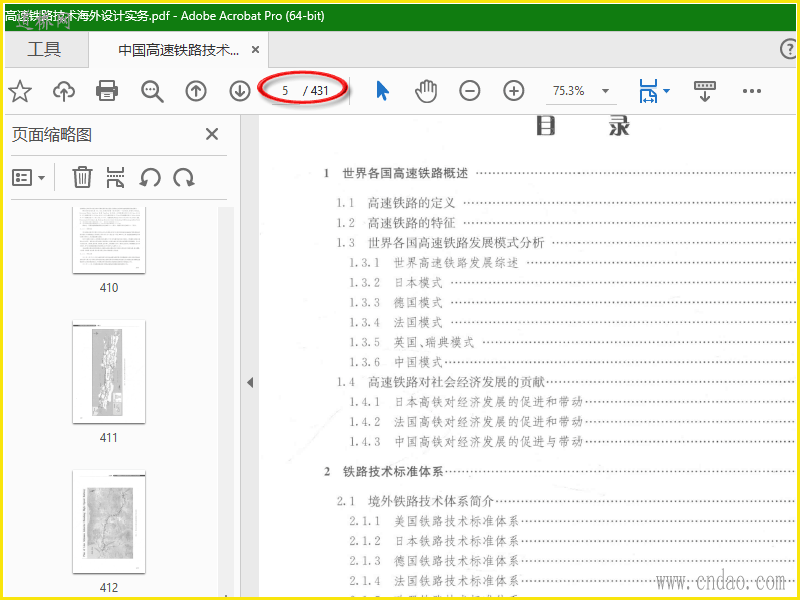The image size is (800, 600).
Task: Click the entry 1.3.3 德国模式
Action: (395, 303)
